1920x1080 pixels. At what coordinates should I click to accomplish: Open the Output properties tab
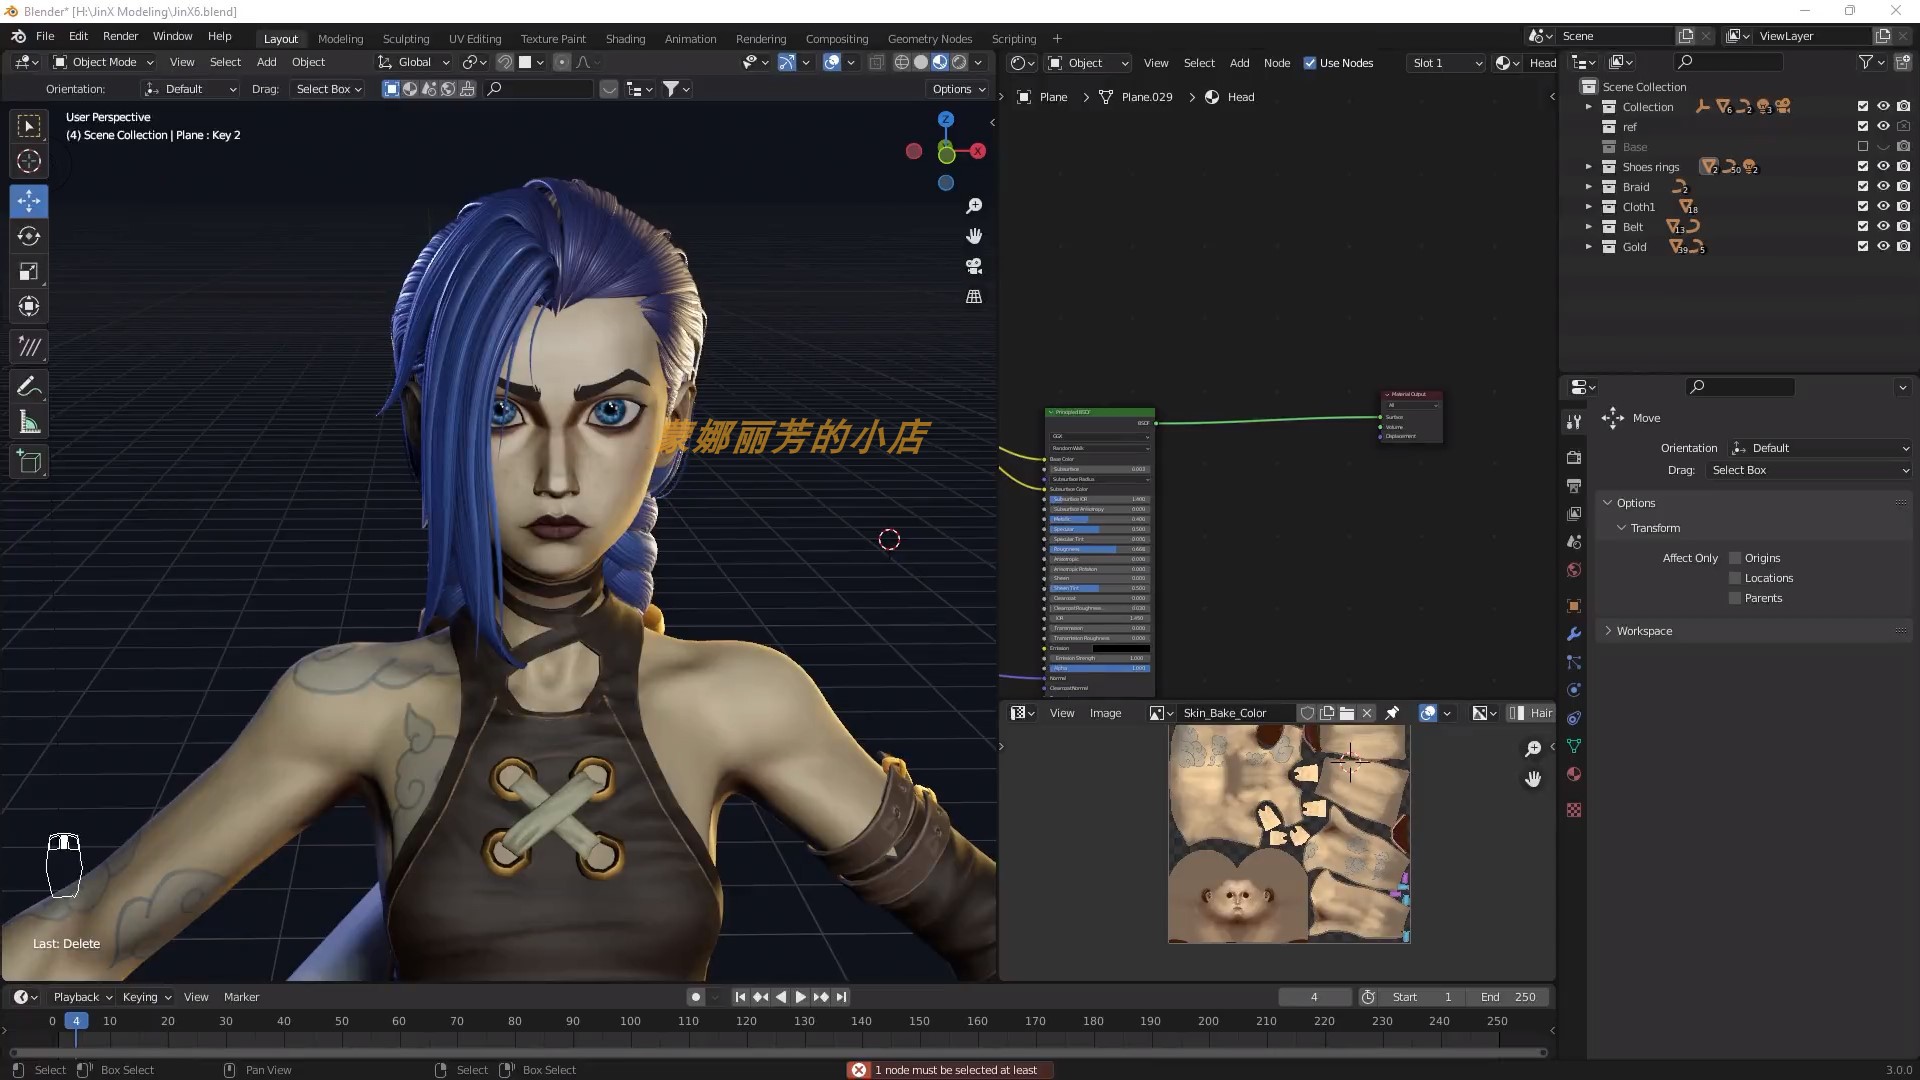pos(1574,485)
